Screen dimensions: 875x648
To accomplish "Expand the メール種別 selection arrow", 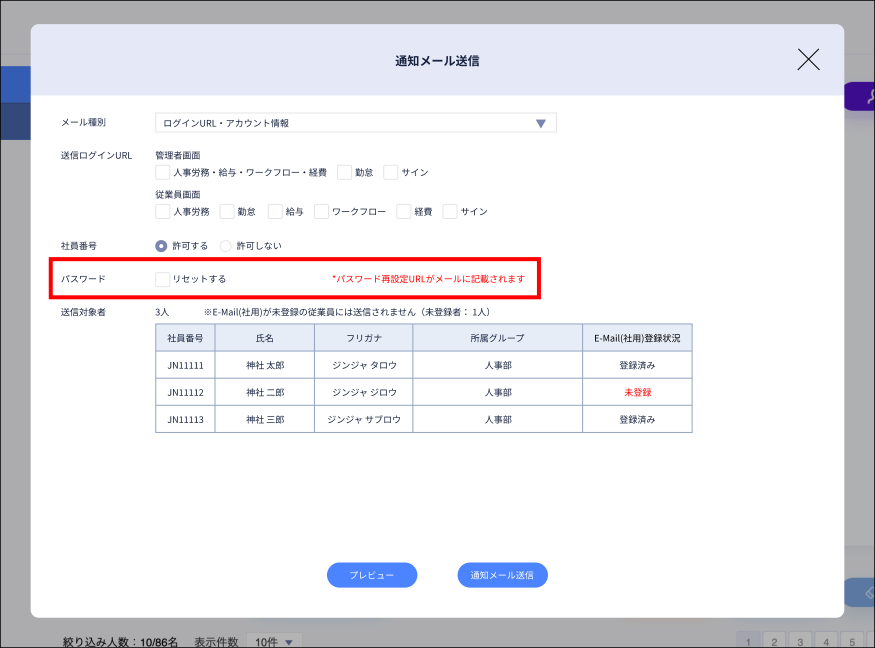I will (x=541, y=122).
